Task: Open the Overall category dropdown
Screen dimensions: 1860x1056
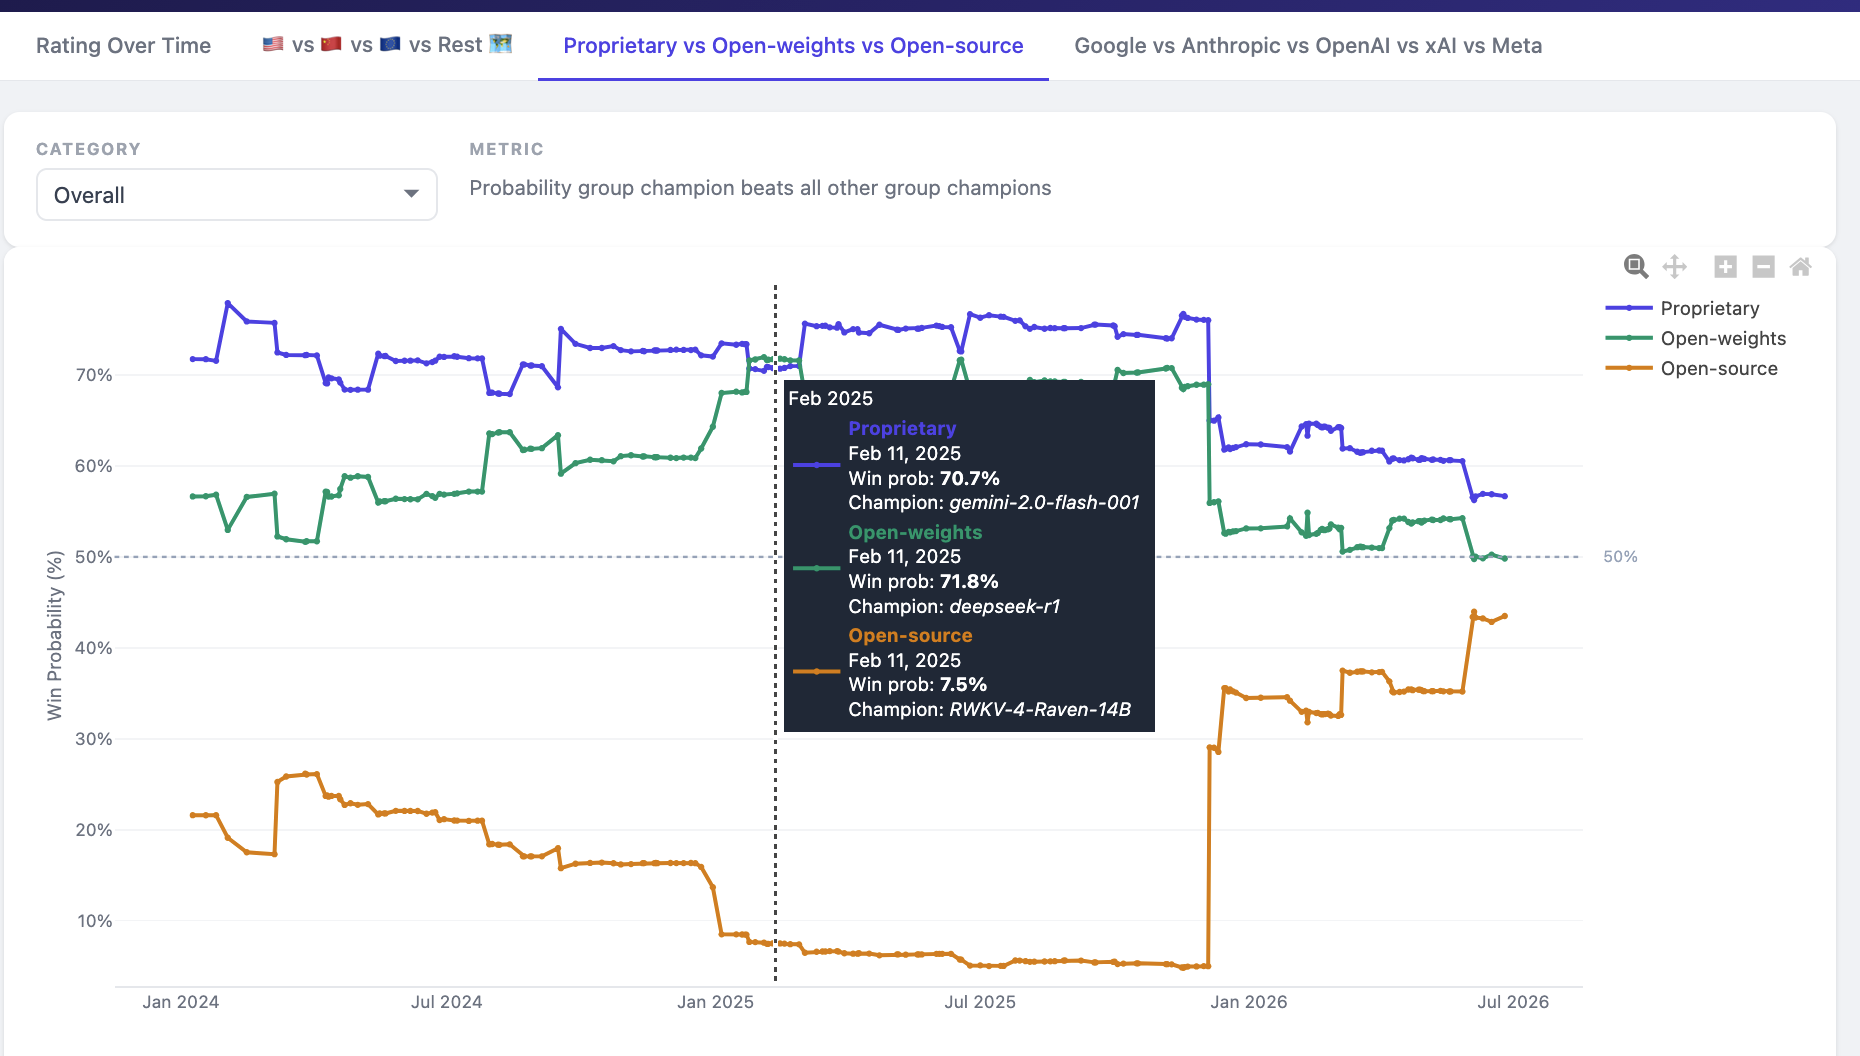Action: coord(237,195)
